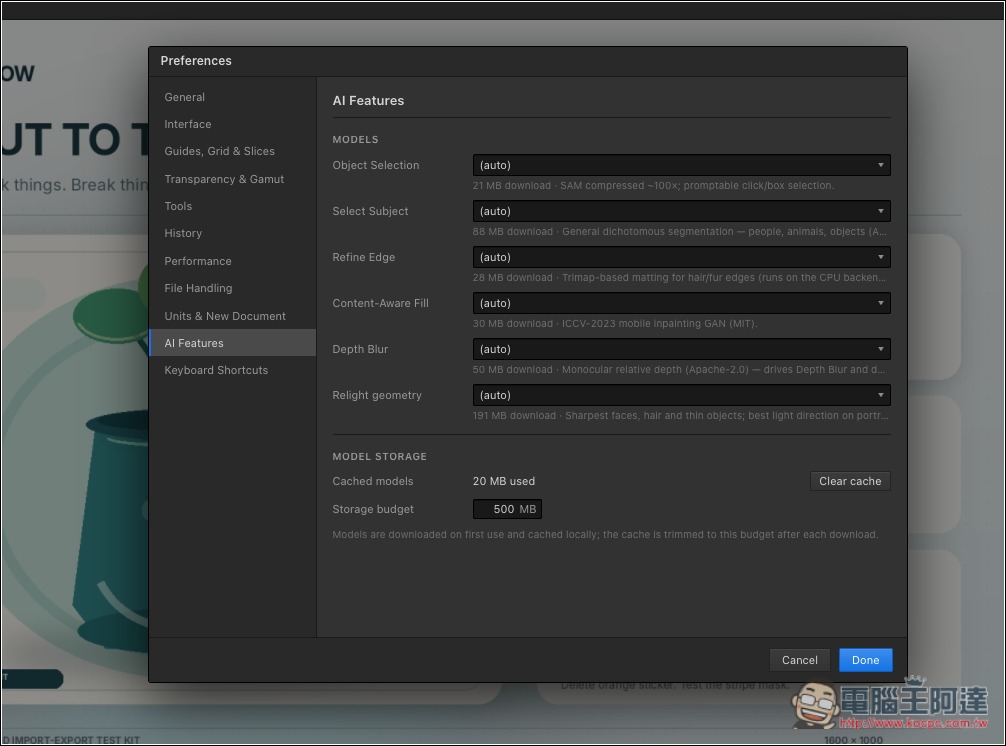Click the 'Object Selection' label

point(375,165)
